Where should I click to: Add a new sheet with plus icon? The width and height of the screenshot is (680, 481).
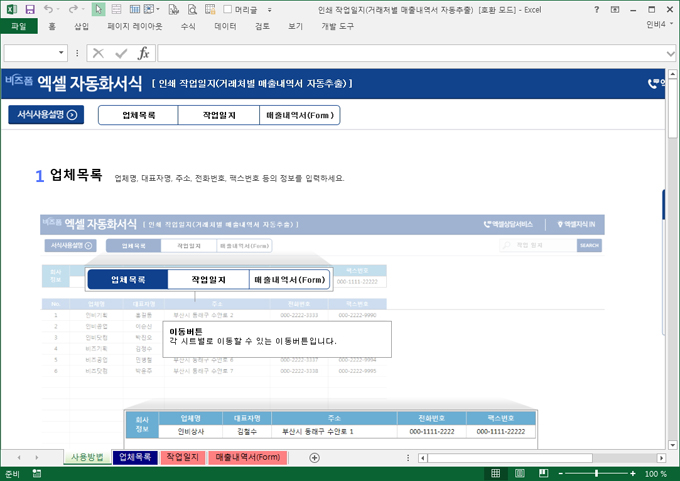(x=314, y=458)
